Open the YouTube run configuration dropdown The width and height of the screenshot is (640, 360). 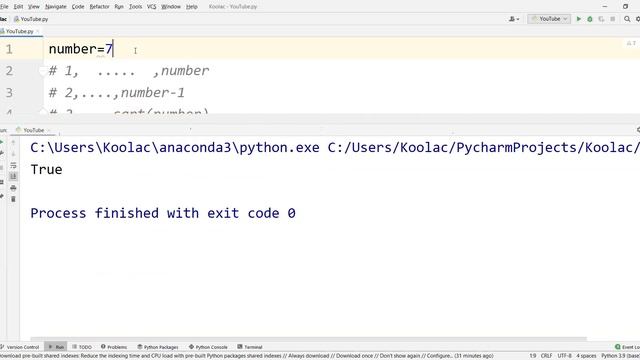pos(549,19)
